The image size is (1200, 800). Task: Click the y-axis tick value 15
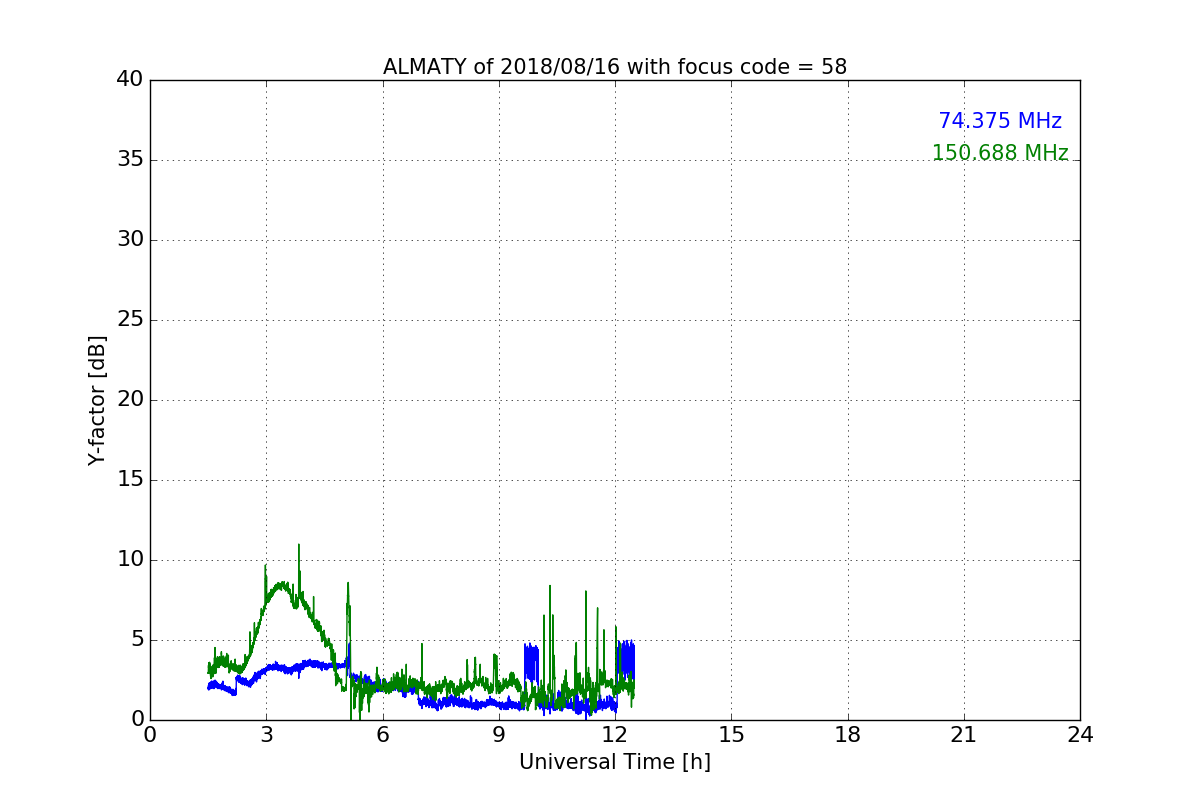coord(130,480)
